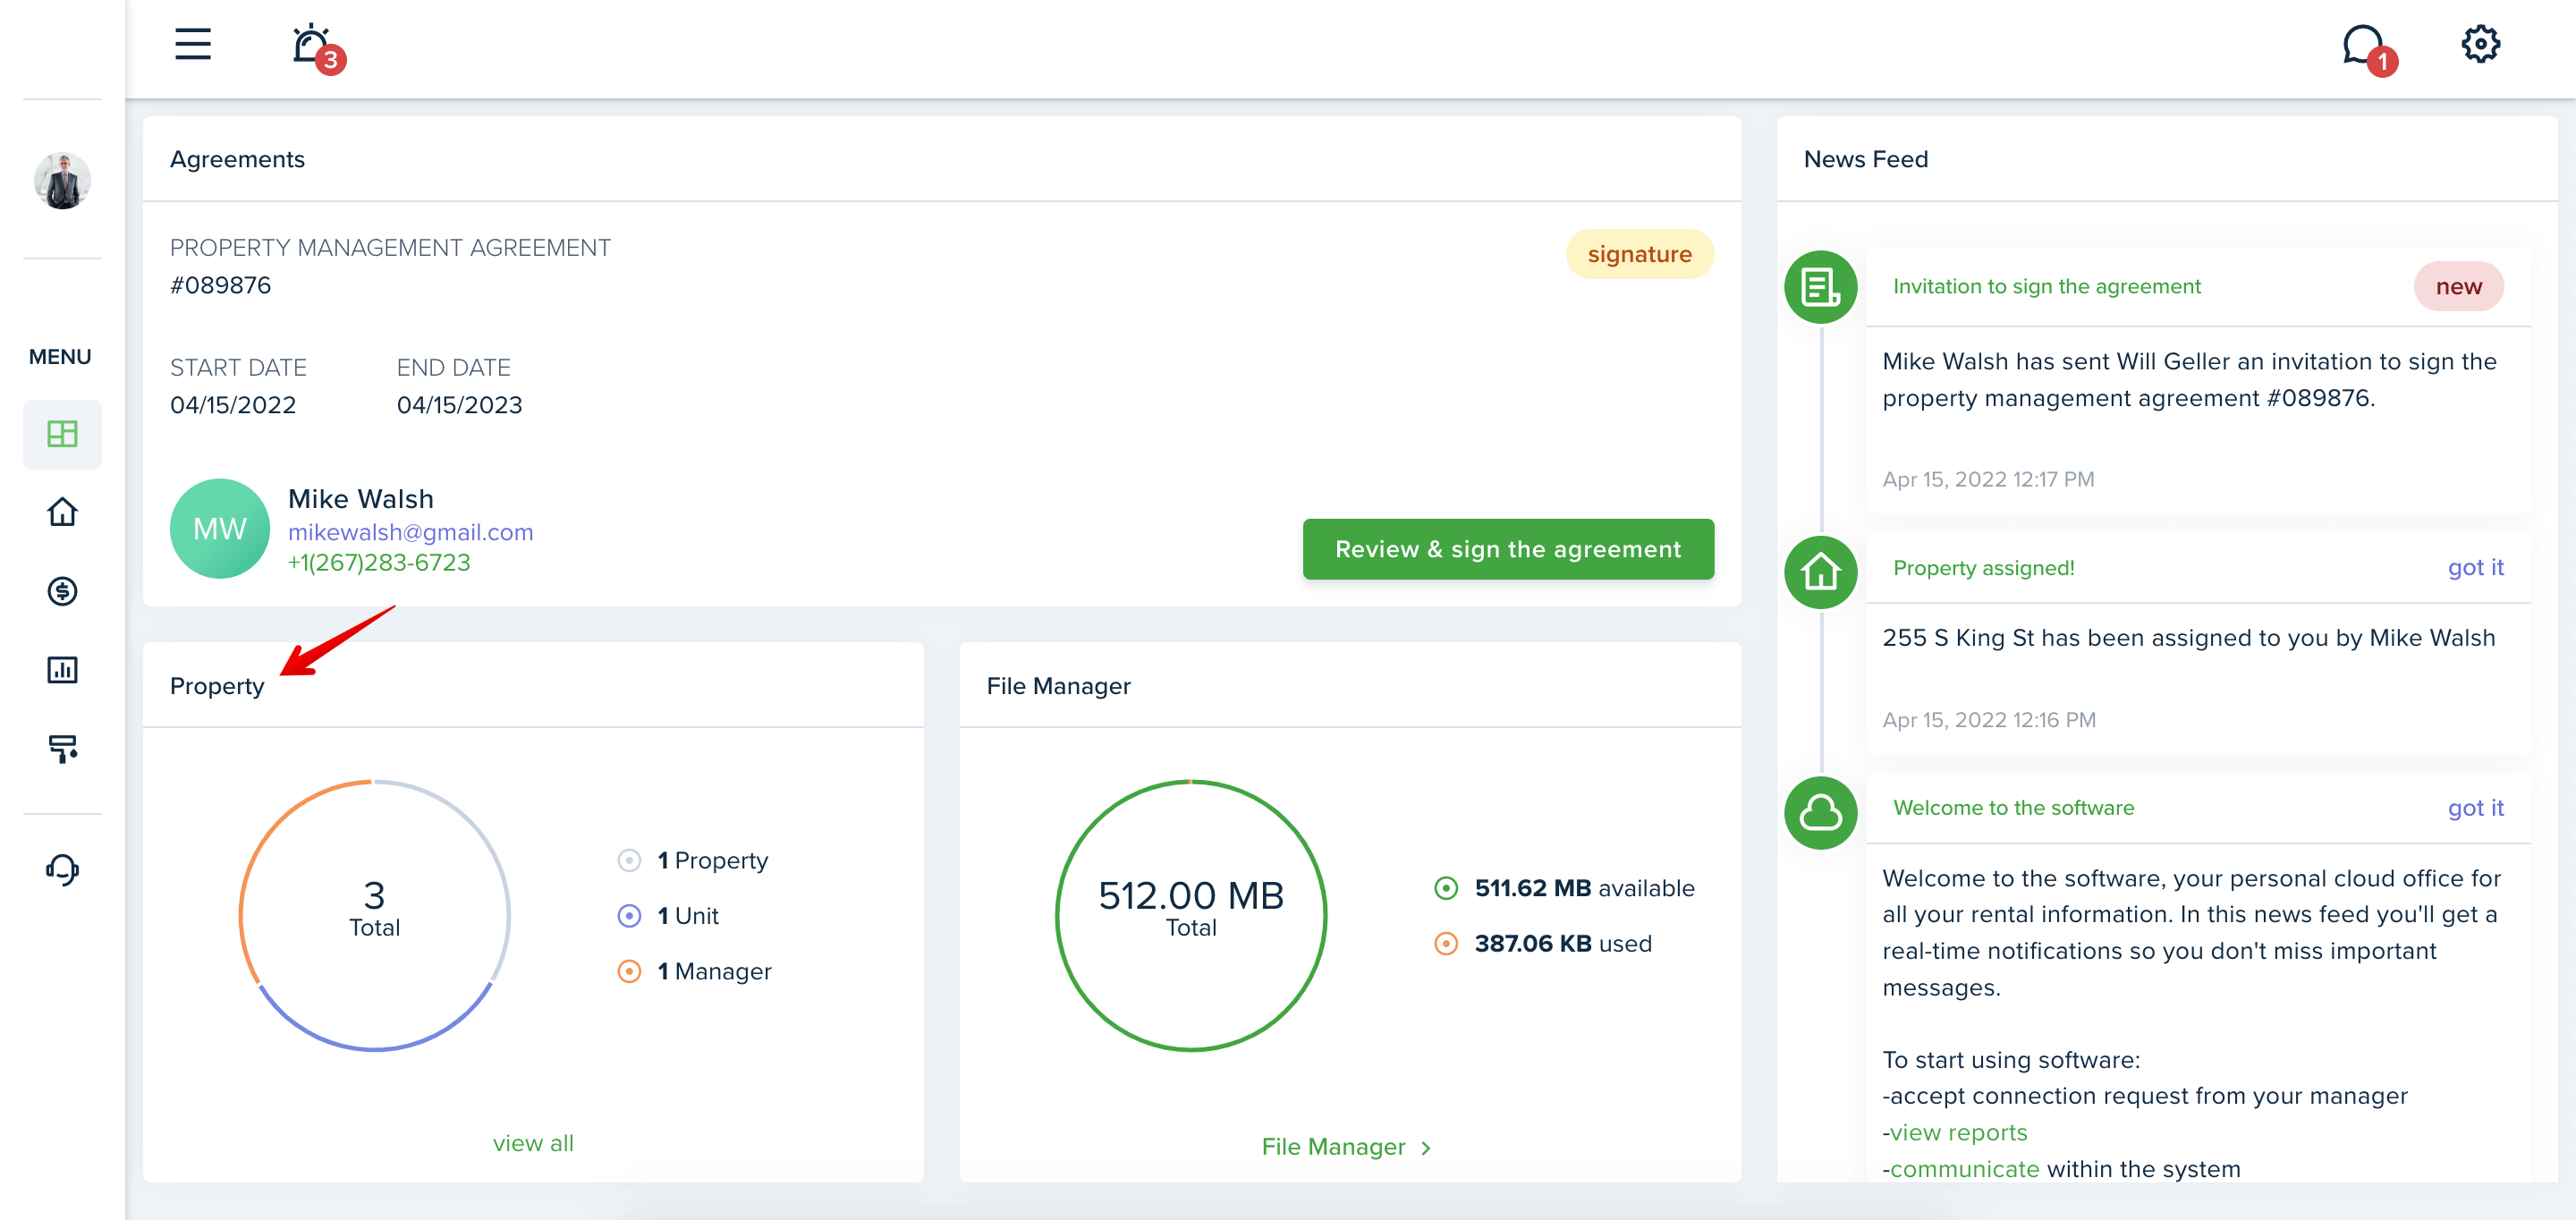Screen dimensions: 2576x1220
Task: Open the headset support icon
Action: pos(62,869)
